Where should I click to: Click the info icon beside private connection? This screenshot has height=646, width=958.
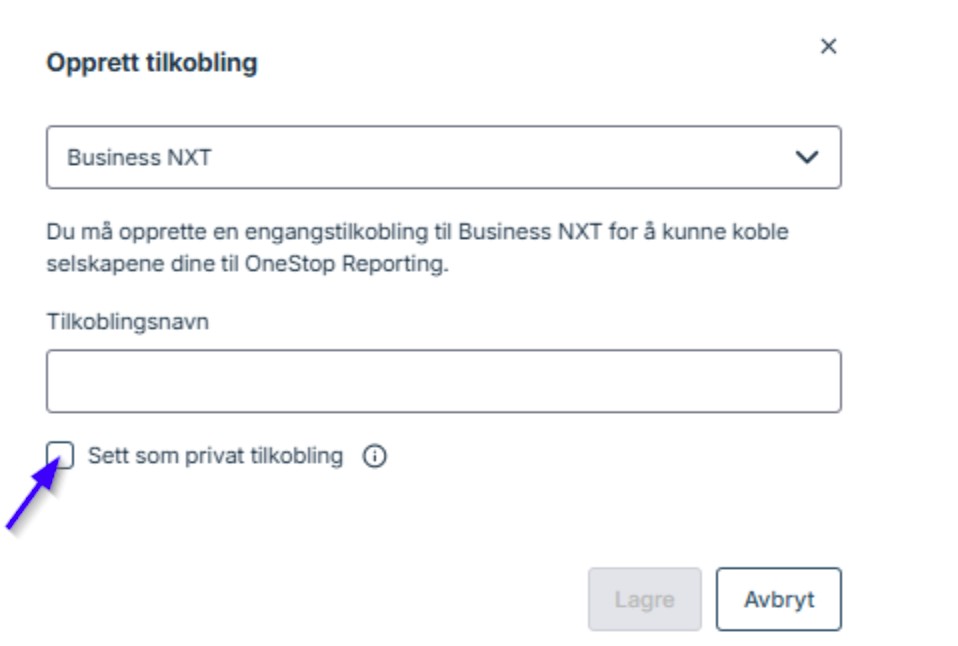[375, 457]
